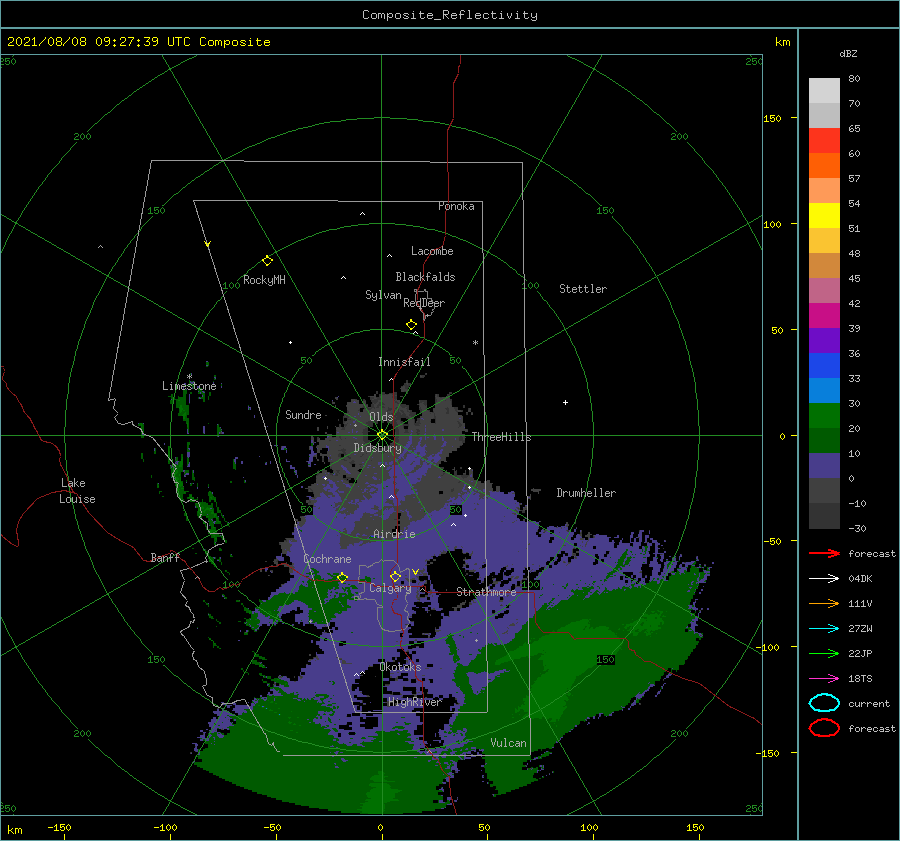Click the cyan 'current' ellipse symbol

(824, 703)
